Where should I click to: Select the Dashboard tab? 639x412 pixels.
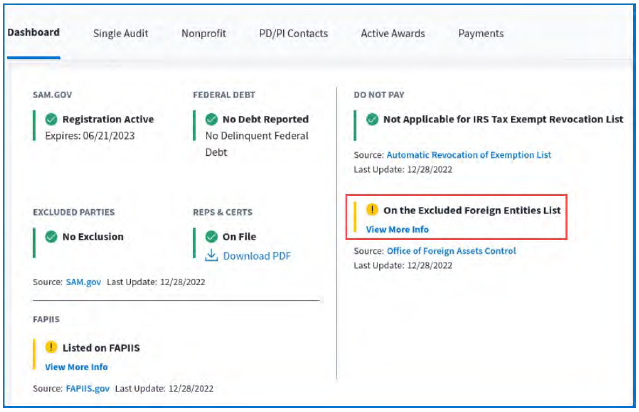33,32
